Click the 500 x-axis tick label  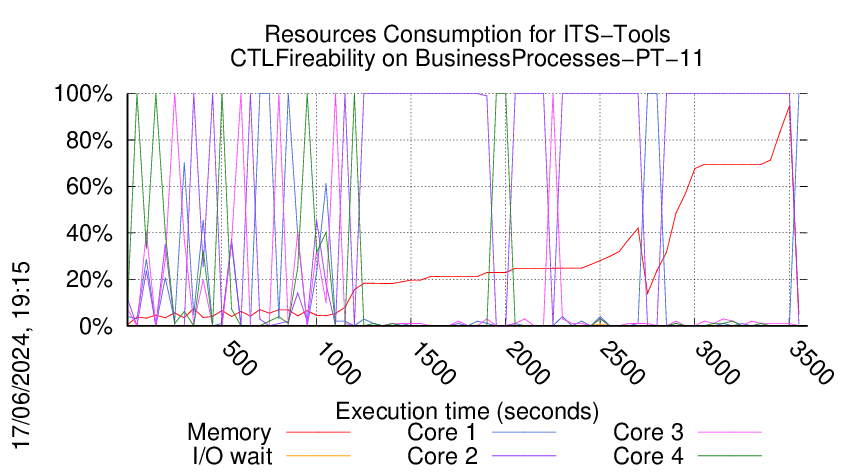coord(239,358)
